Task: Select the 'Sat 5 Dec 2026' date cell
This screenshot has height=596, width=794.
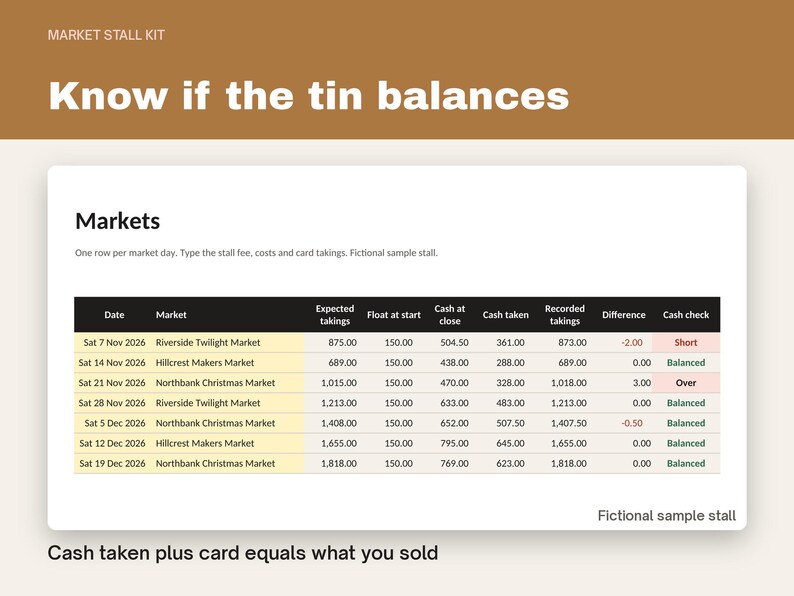Action: (115, 423)
